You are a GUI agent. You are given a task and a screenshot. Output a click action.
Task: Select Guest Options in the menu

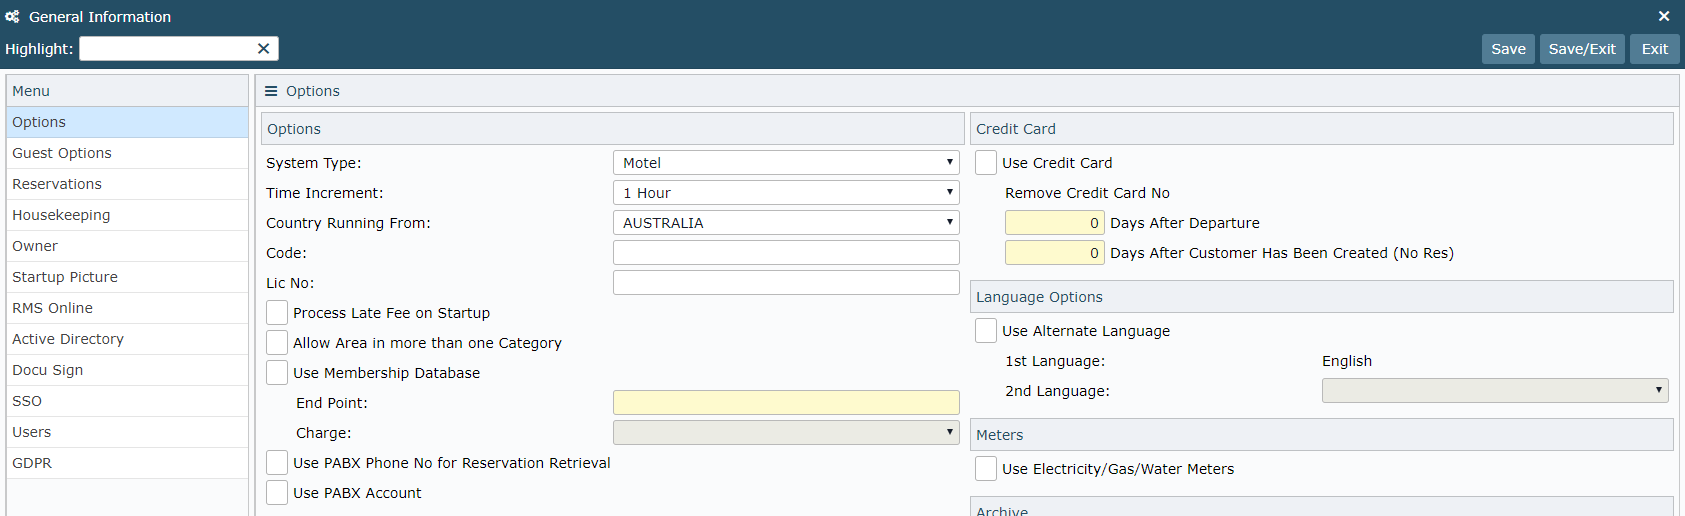click(x=62, y=153)
